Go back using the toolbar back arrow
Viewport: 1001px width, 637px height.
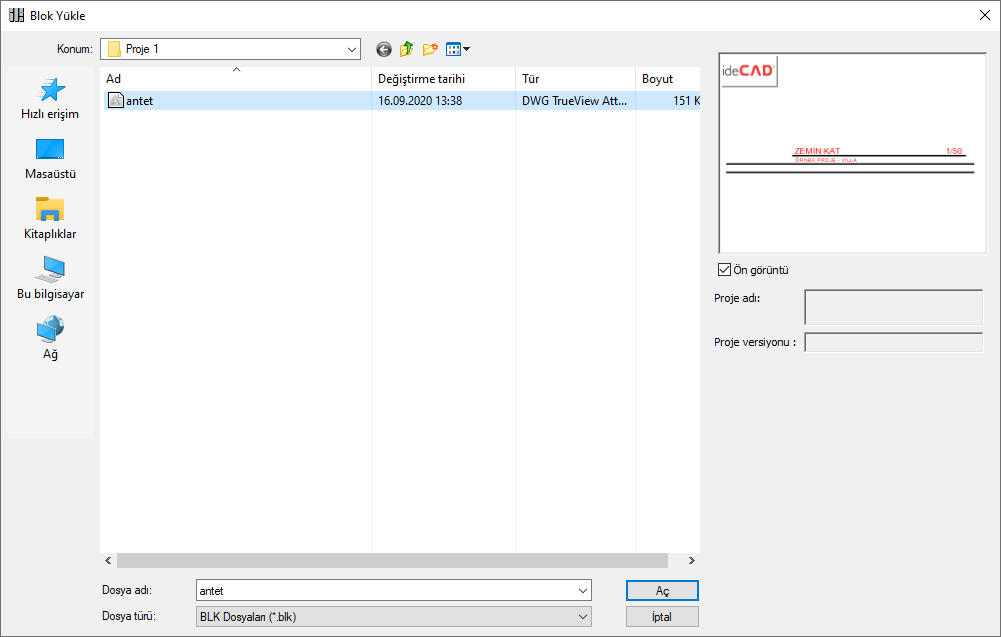384,49
